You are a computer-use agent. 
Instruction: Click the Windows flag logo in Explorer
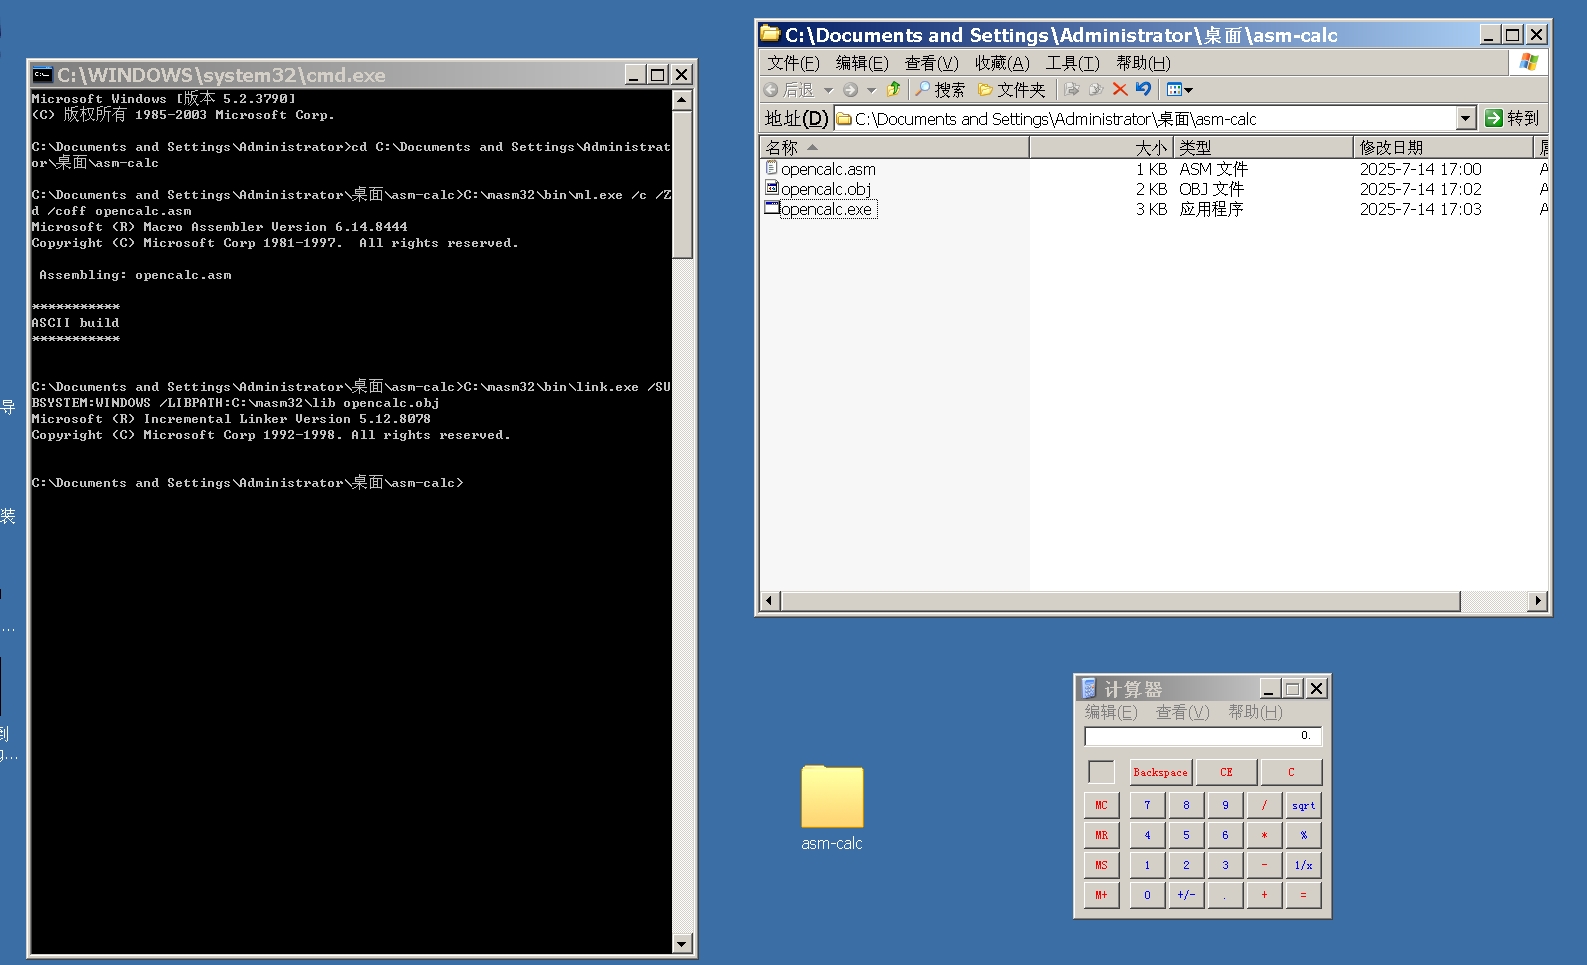point(1528,63)
